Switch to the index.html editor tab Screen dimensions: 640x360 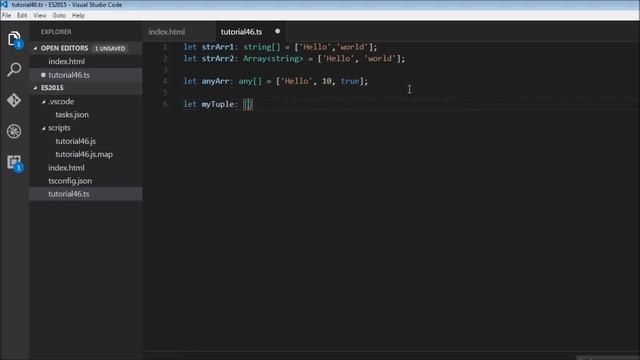pyautogui.click(x=167, y=31)
